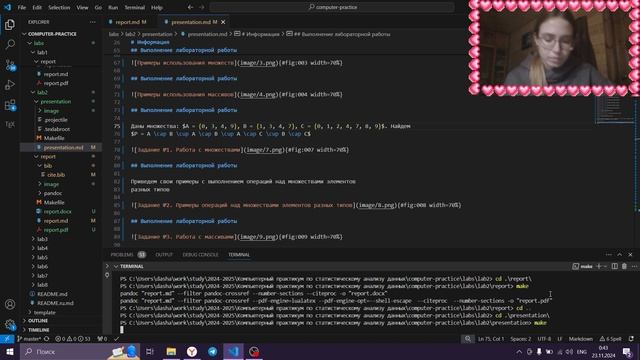This screenshot has height=360, width=640.
Task: Check out the master branch indicator
Action: click(29, 339)
